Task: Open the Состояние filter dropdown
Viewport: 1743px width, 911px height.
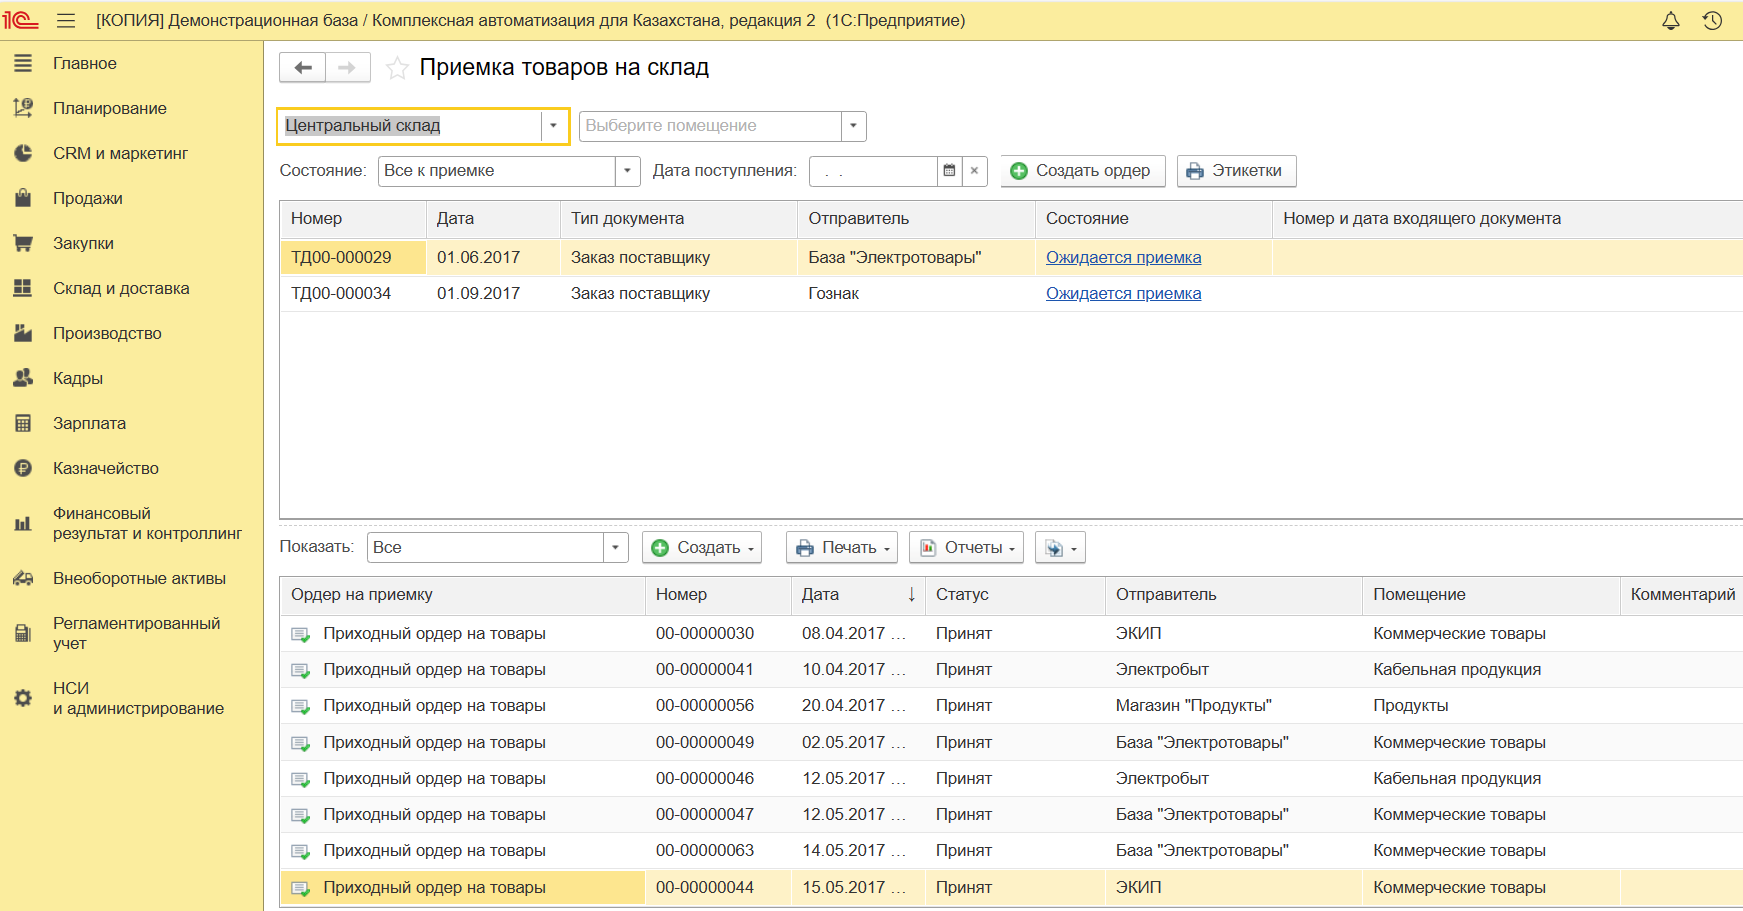Action: 627,171
